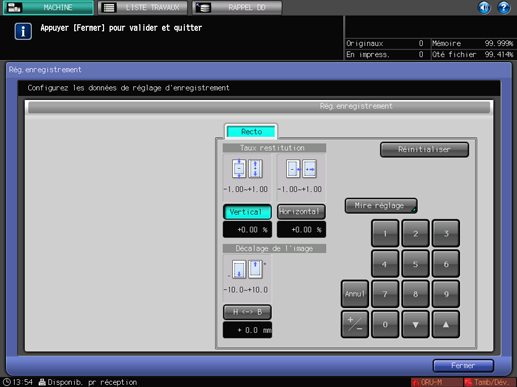Open help with question mark icon
Viewport: 517px width, 387px height.
(503, 7)
